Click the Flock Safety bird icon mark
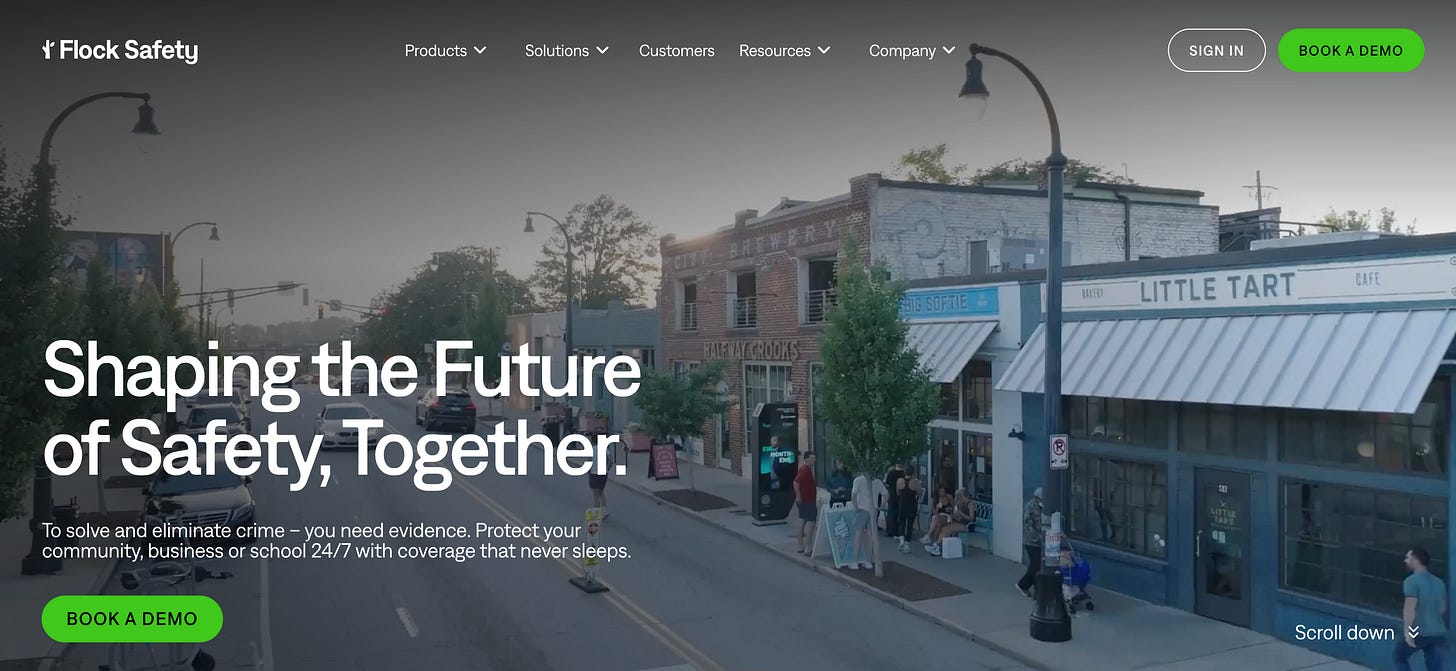Image resolution: width=1456 pixels, height=671 pixels. (x=48, y=49)
